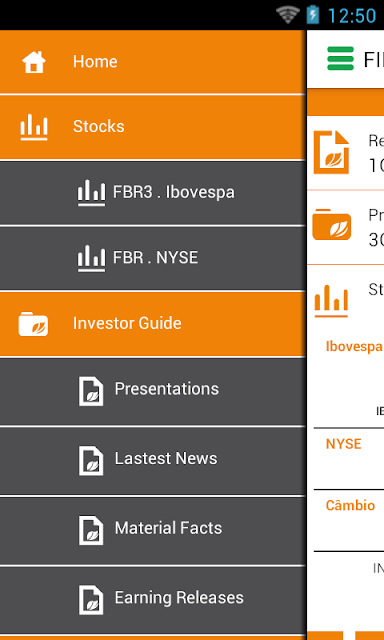Viewport: 384px width, 640px height.
Task: Tap the chart icon beside FBR . NYSE
Action: point(91,258)
